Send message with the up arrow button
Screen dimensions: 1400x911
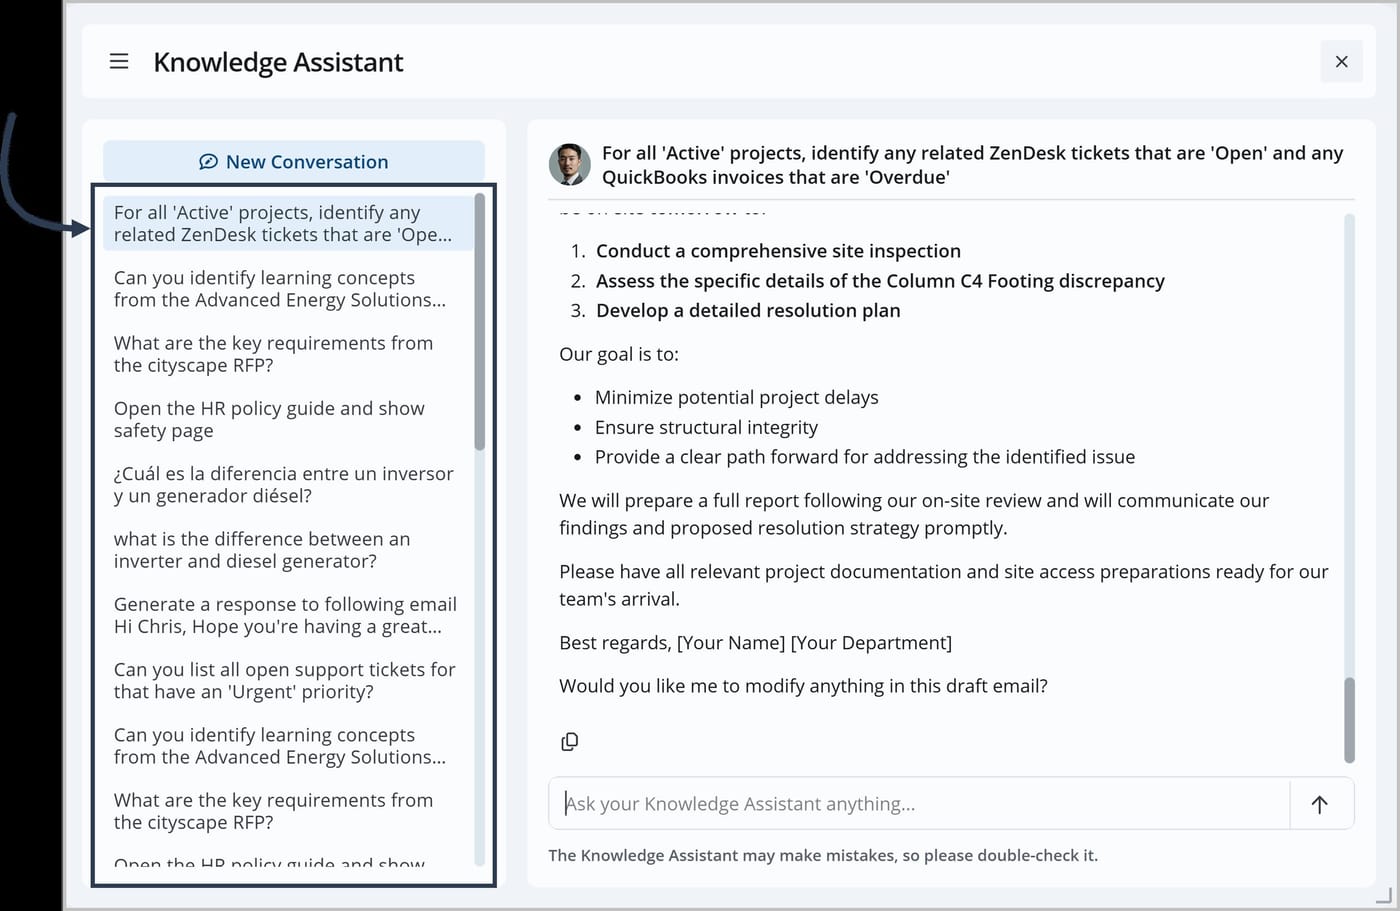click(x=1320, y=804)
